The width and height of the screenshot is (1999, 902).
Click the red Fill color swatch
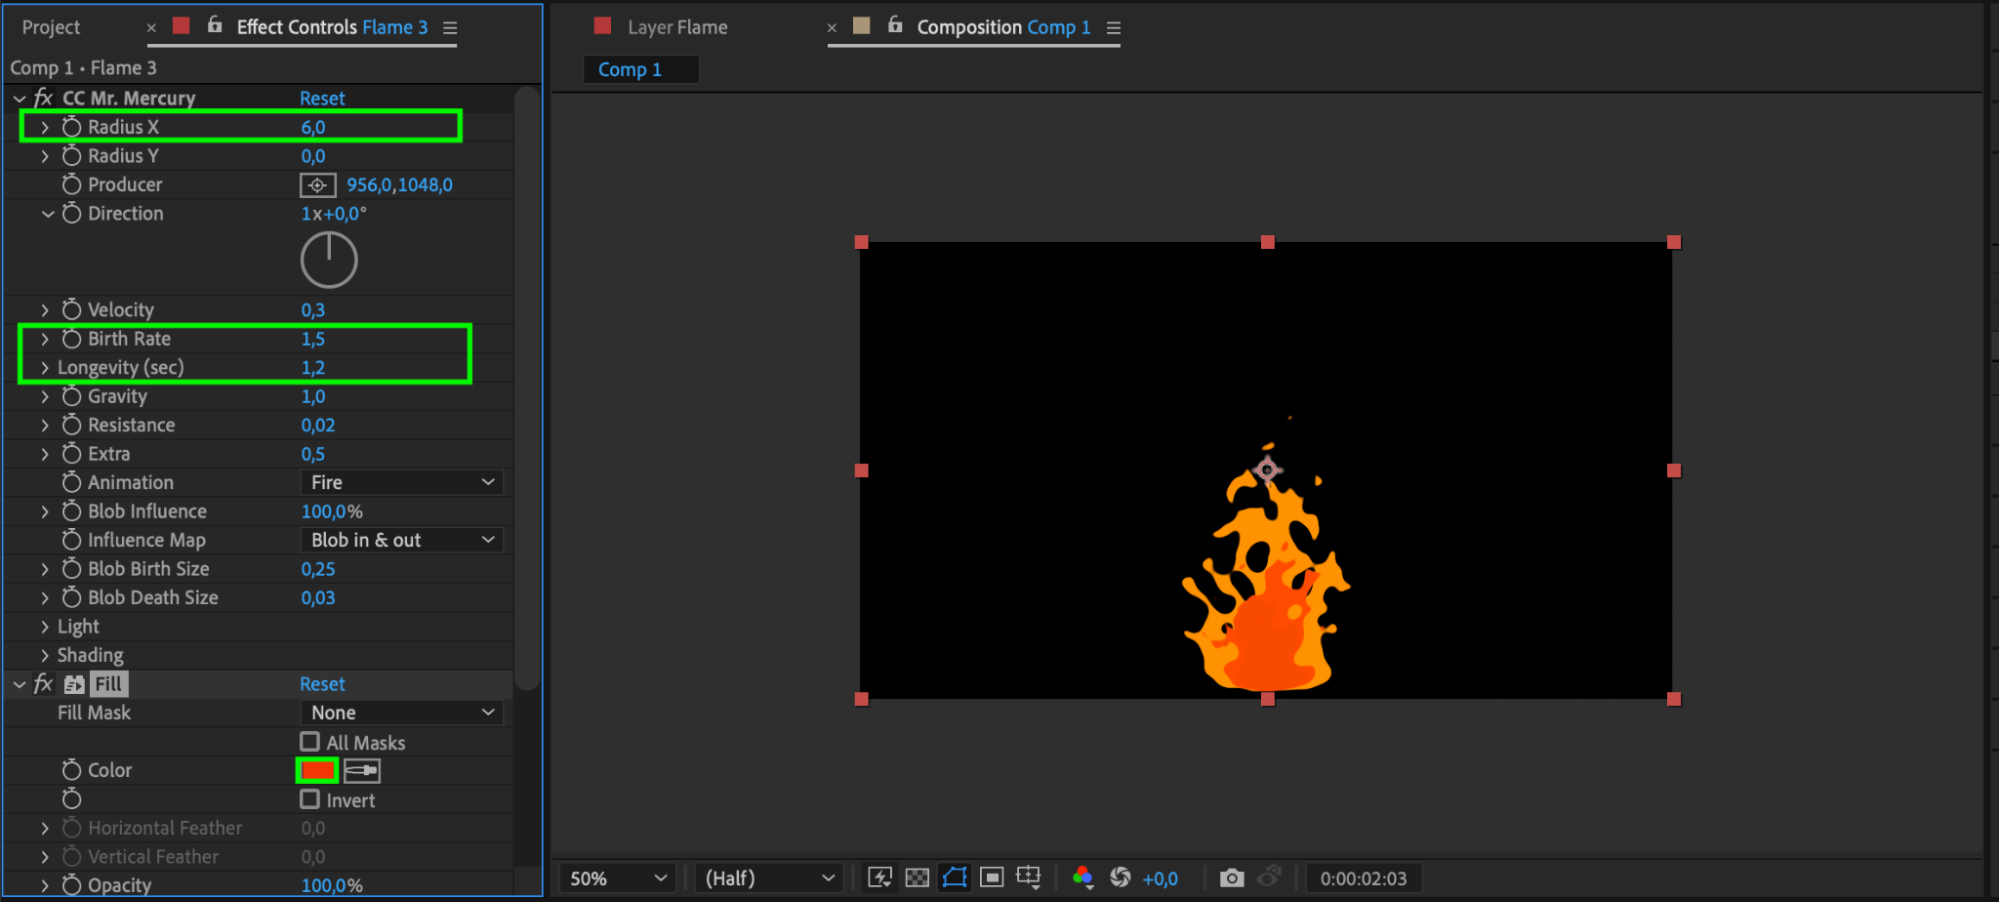pyautogui.click(x=317, y=771)
